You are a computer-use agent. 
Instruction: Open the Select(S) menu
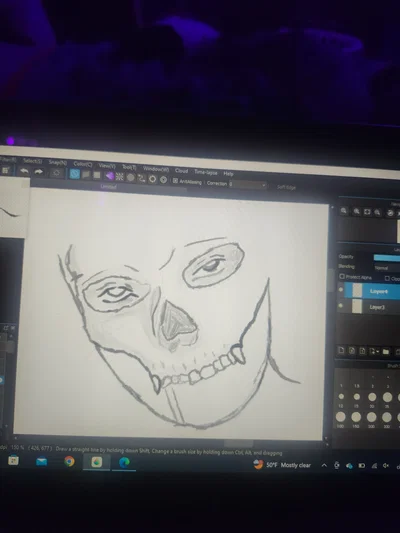coord(33,161)
